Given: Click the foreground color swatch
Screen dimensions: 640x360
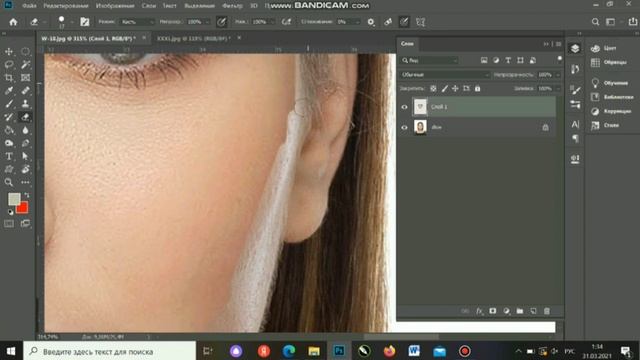Looking at the screenshot, I should 14,199.
